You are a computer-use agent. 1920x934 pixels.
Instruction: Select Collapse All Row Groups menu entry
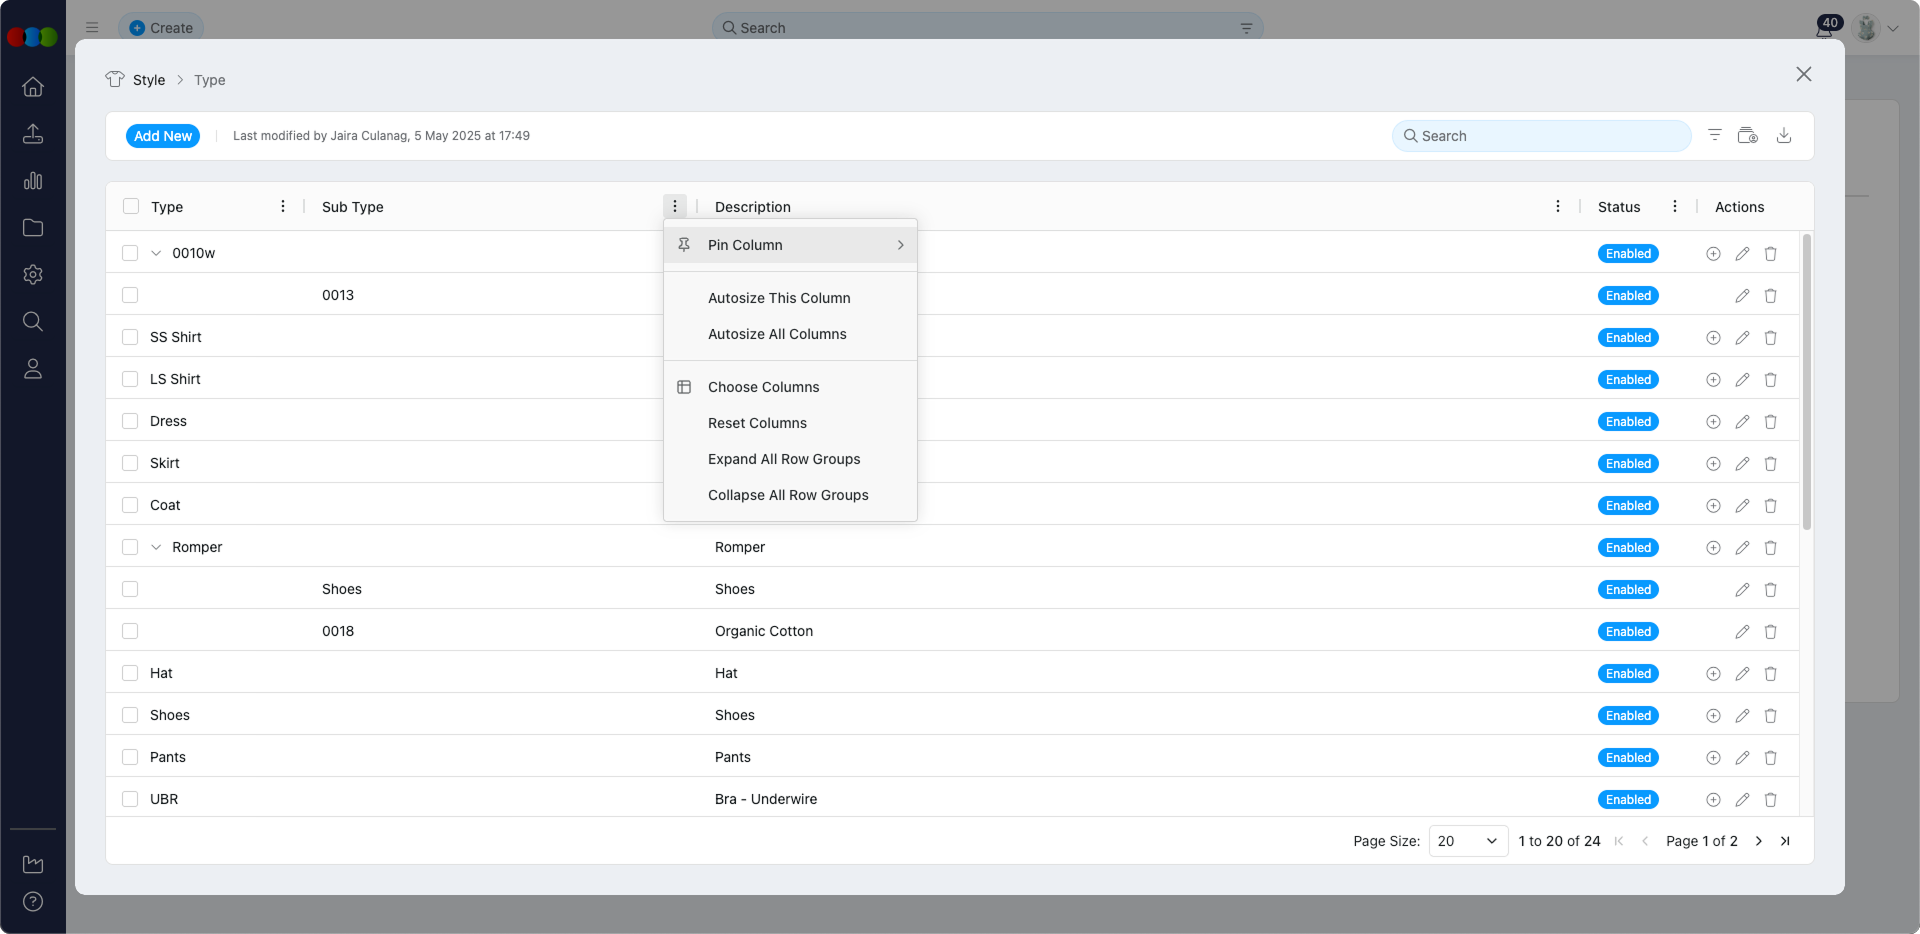[788, 495]
